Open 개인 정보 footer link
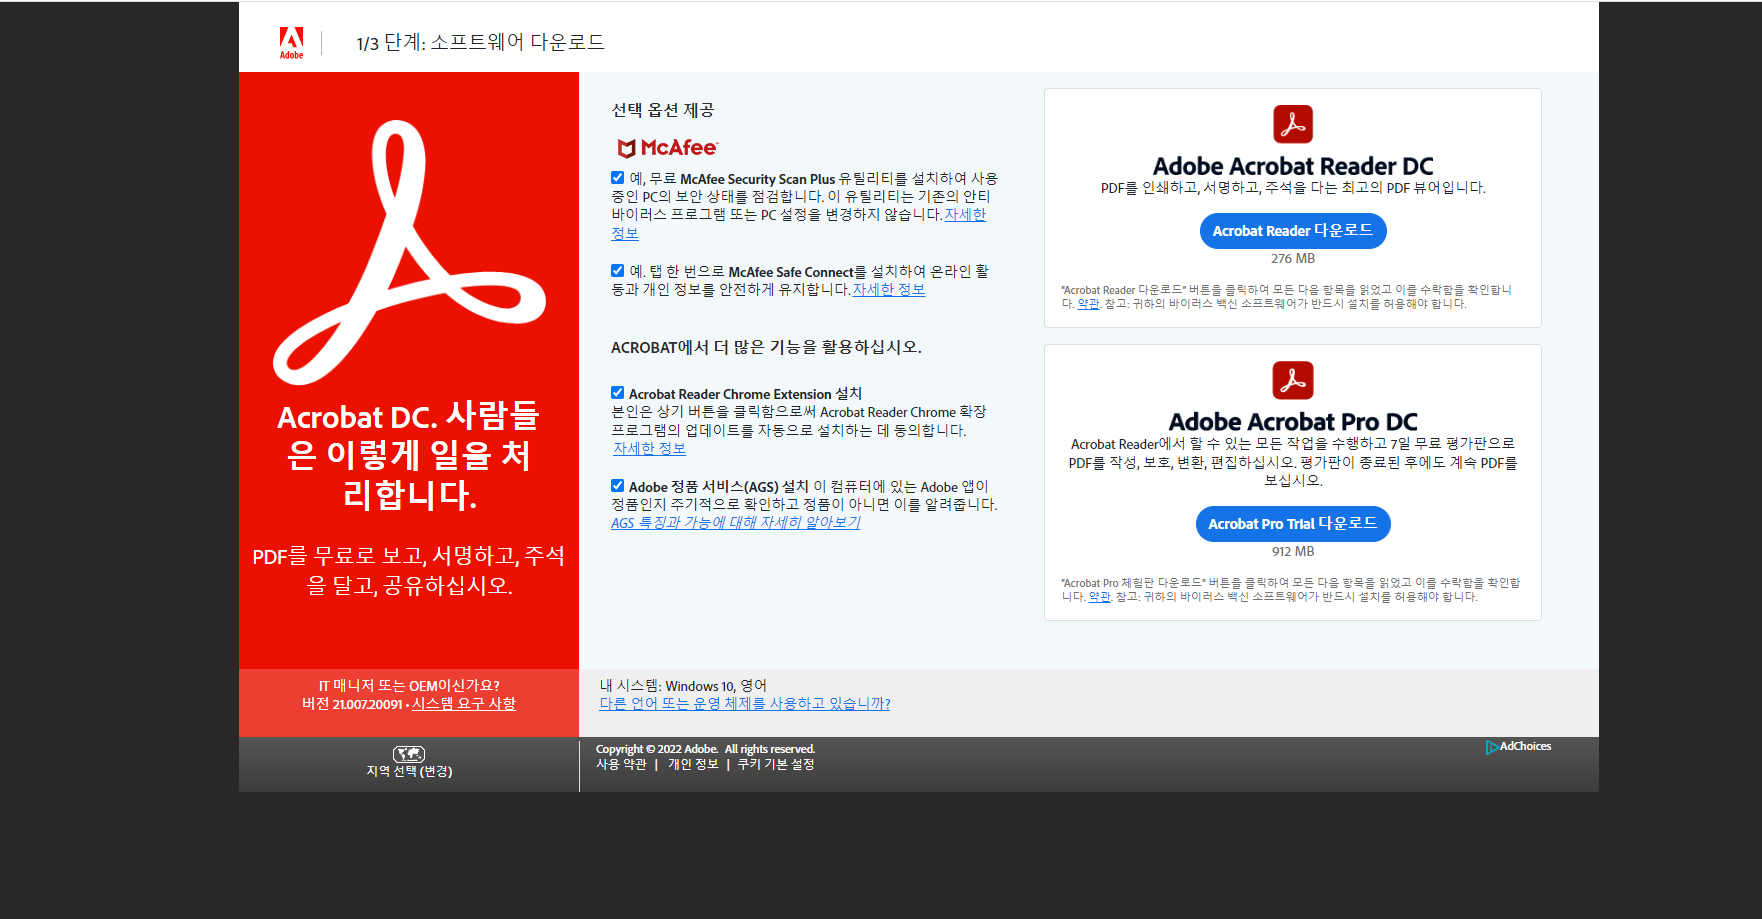The width and height of the screenshot is (1762, 919). coord(693,764)
